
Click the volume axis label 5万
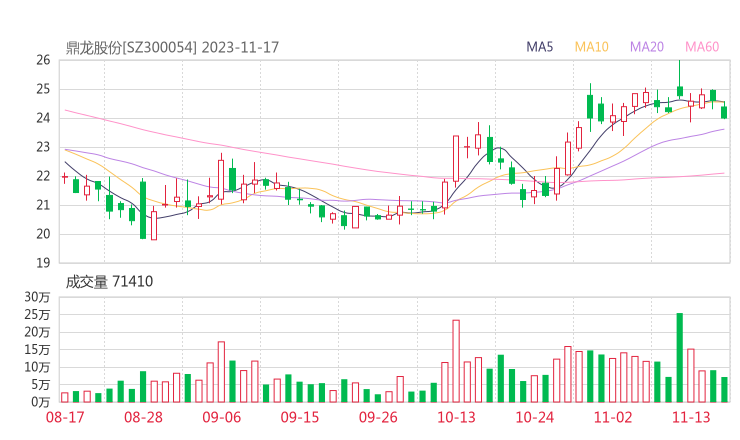pos(41,385)
